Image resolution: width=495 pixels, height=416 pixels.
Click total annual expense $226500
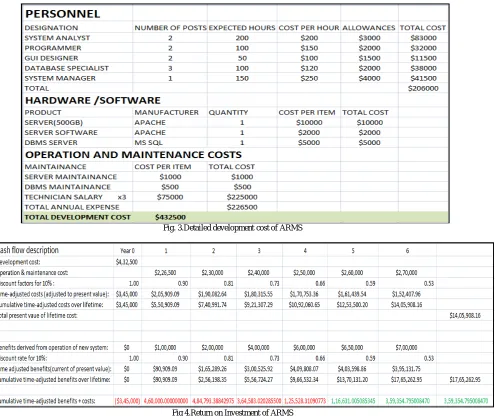click(242, 207)
